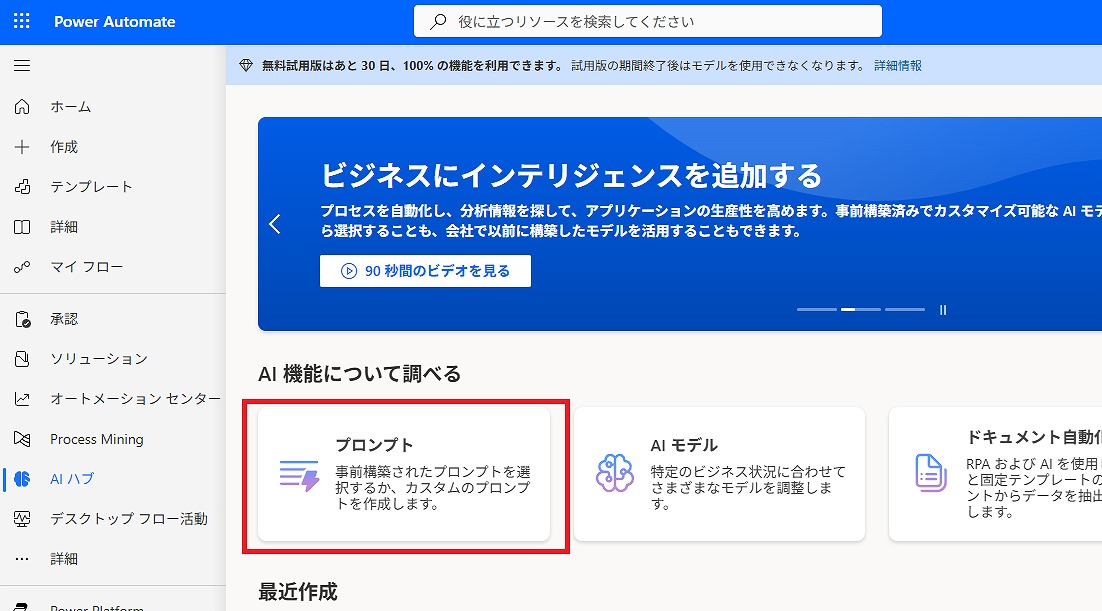Collapse the left navigation hamburger menu
The width and height of the screenshot is (1102, 611).
click(x=22, y=66)
